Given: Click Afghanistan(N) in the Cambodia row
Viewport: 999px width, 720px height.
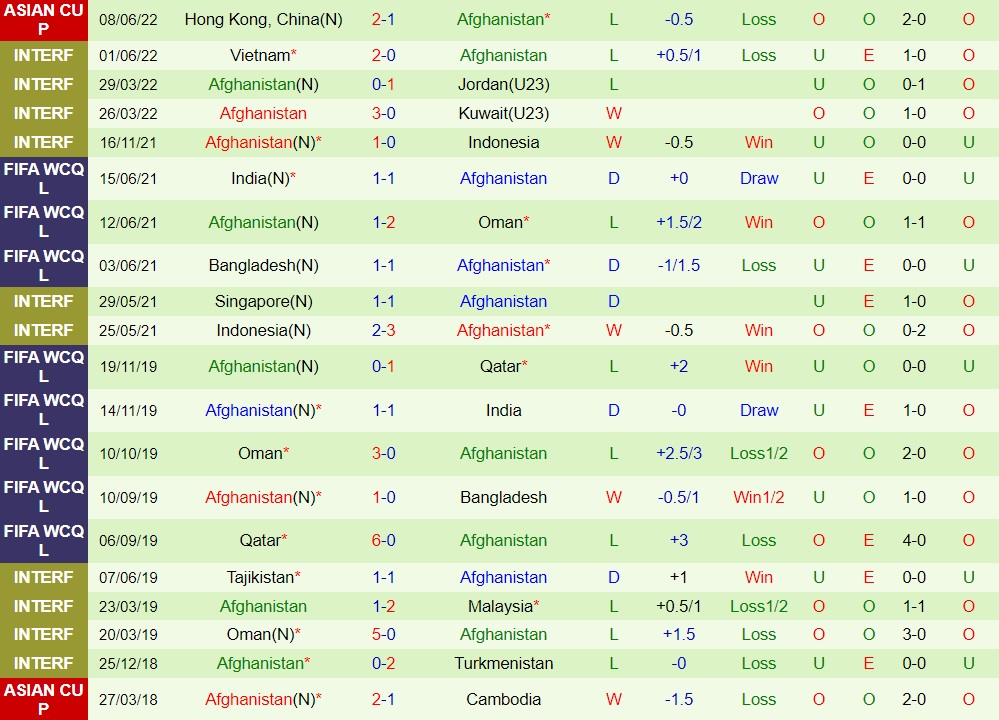Looking at the screenshot, I should click(263, 700).
